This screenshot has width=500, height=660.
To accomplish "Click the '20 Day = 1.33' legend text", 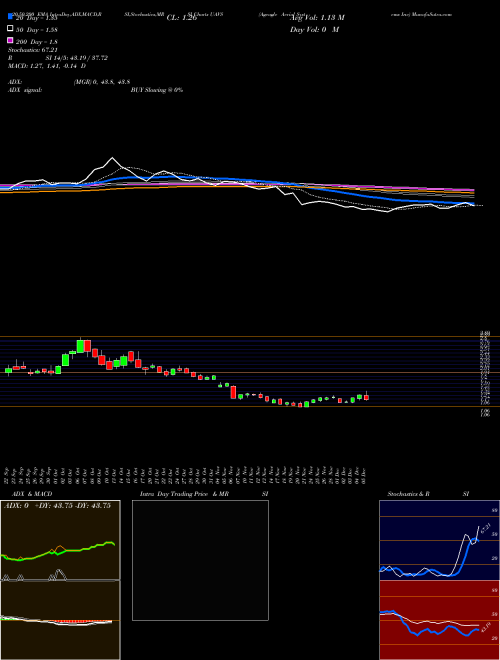I will pos(37,18).
